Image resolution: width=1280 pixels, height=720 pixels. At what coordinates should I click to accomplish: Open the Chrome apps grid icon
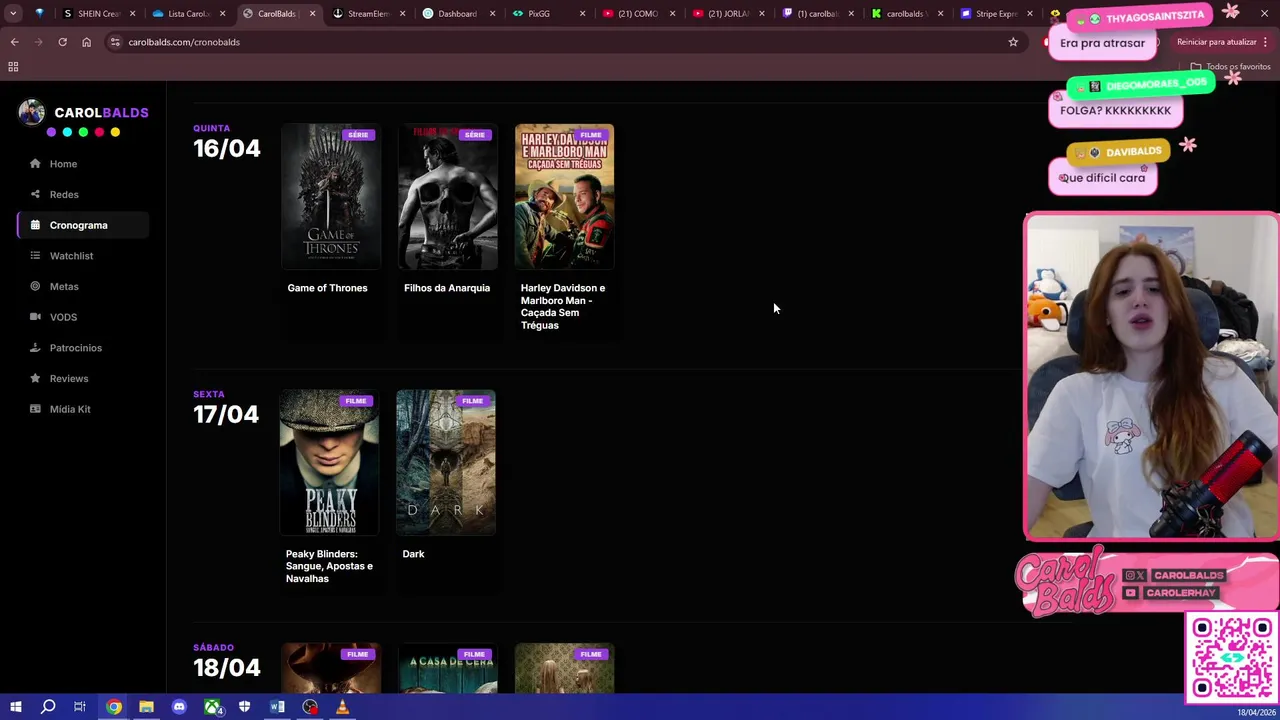pos(13,67)
